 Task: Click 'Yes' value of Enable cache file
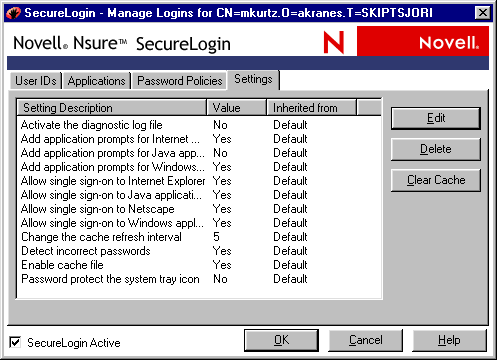(x=222, y=265)
